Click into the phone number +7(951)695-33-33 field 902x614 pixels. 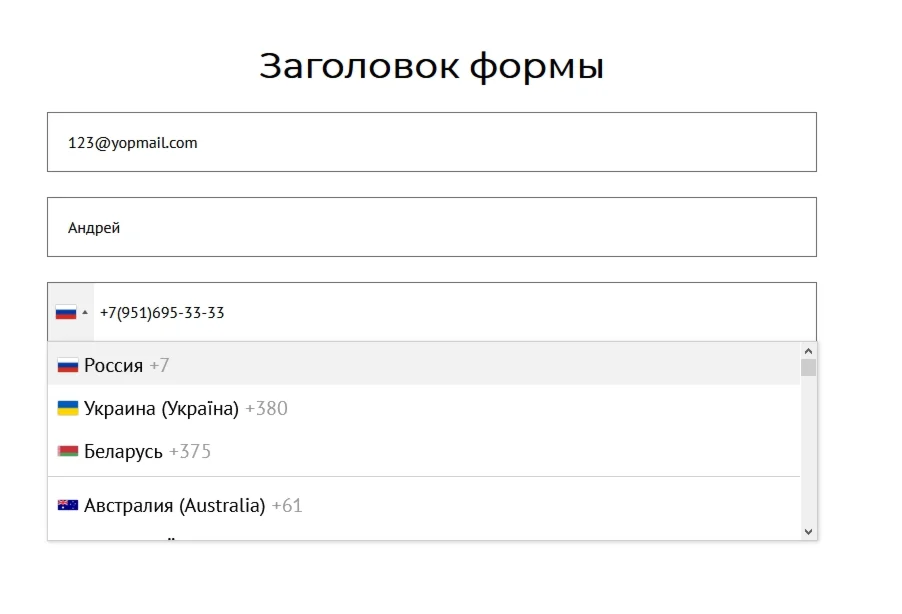[x=450, y=313]
